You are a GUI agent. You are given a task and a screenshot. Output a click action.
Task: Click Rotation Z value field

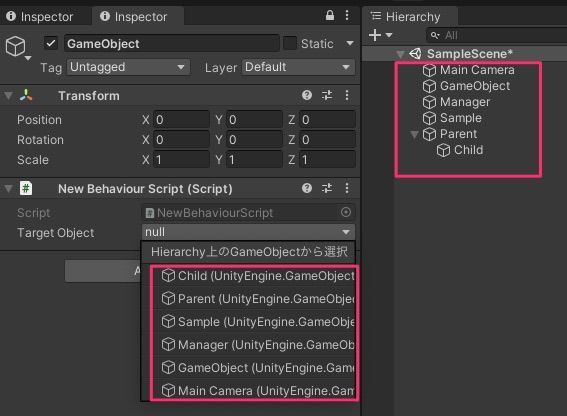click(328, 140)
